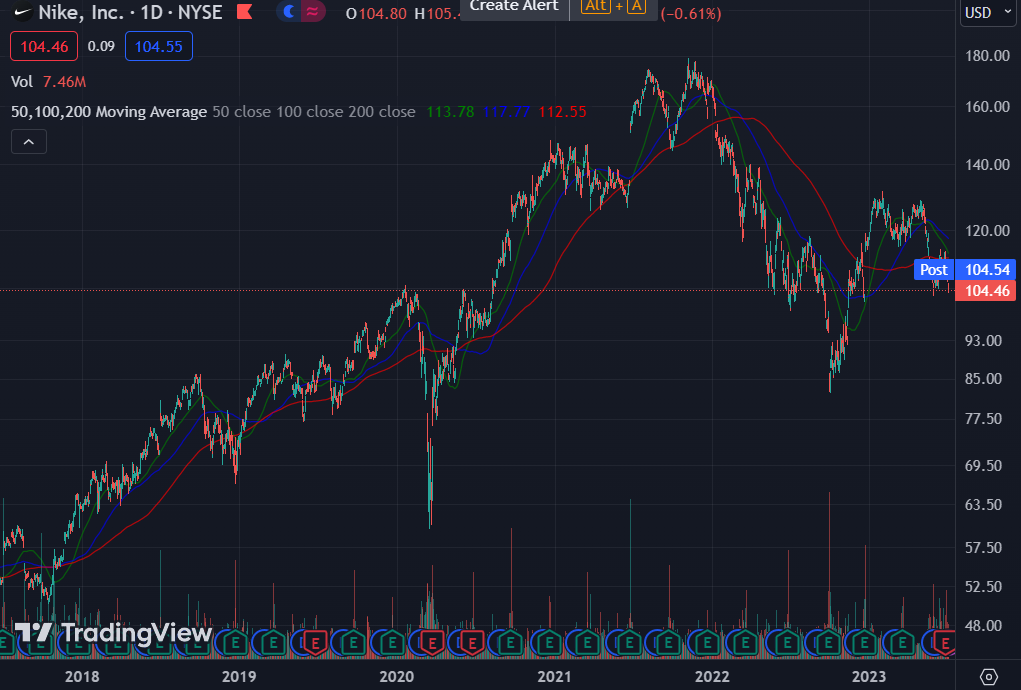Click the 0.09 spread value
Viewport: 1021px width, 690px height.
pyautogui.click(x=101, y=46)
